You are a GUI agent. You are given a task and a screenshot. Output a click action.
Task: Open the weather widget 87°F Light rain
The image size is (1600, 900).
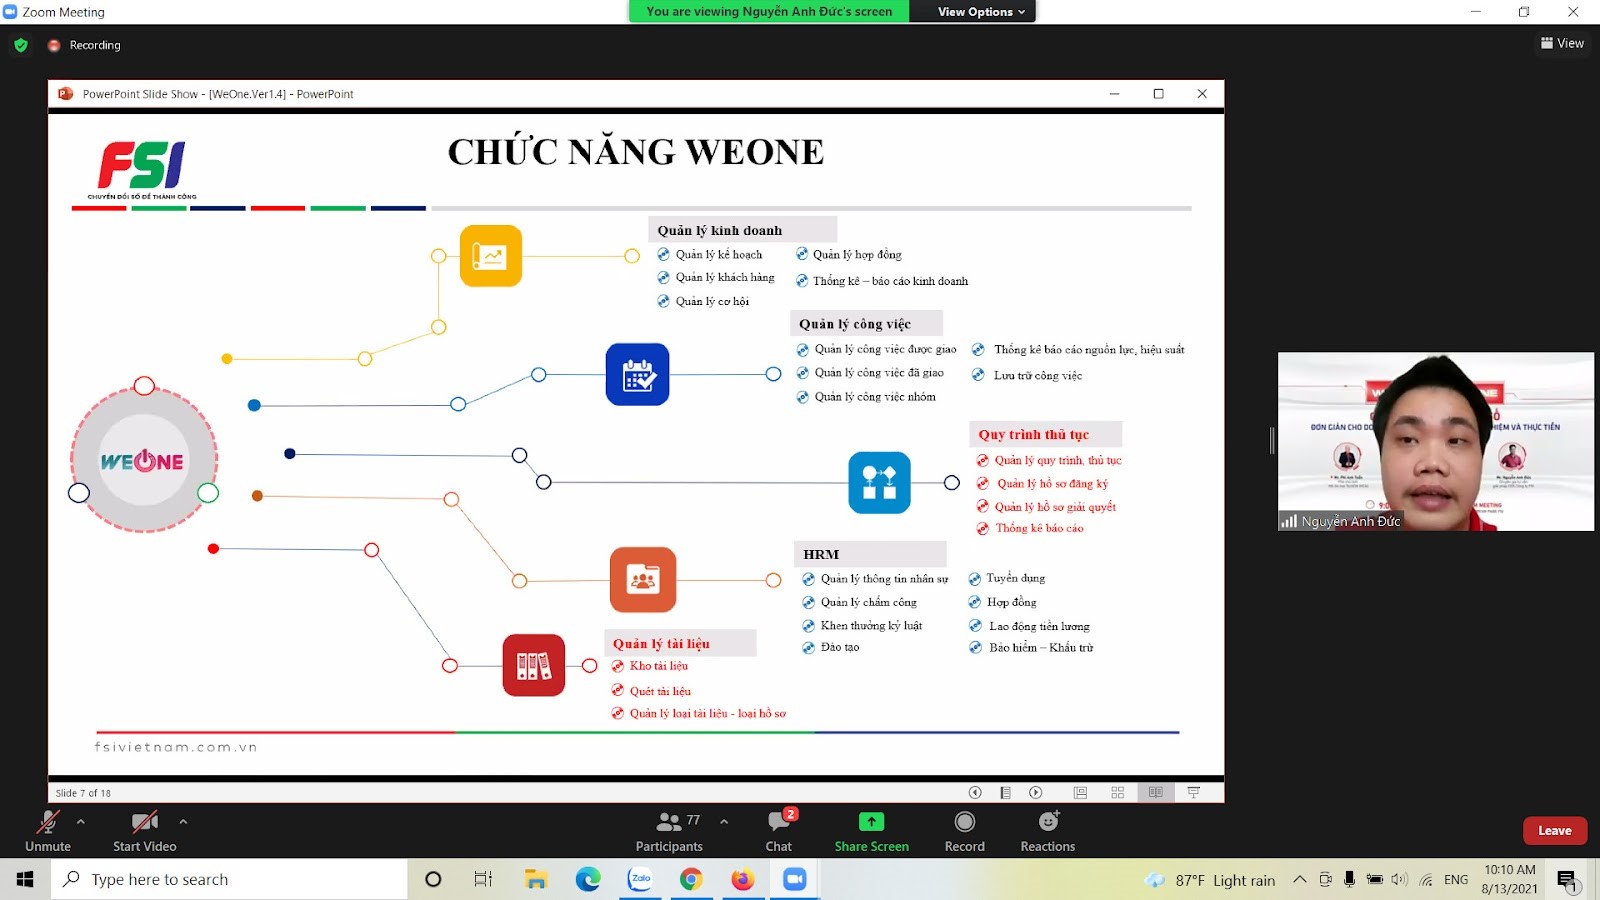pyautogui.click(x=1211, y=880)
